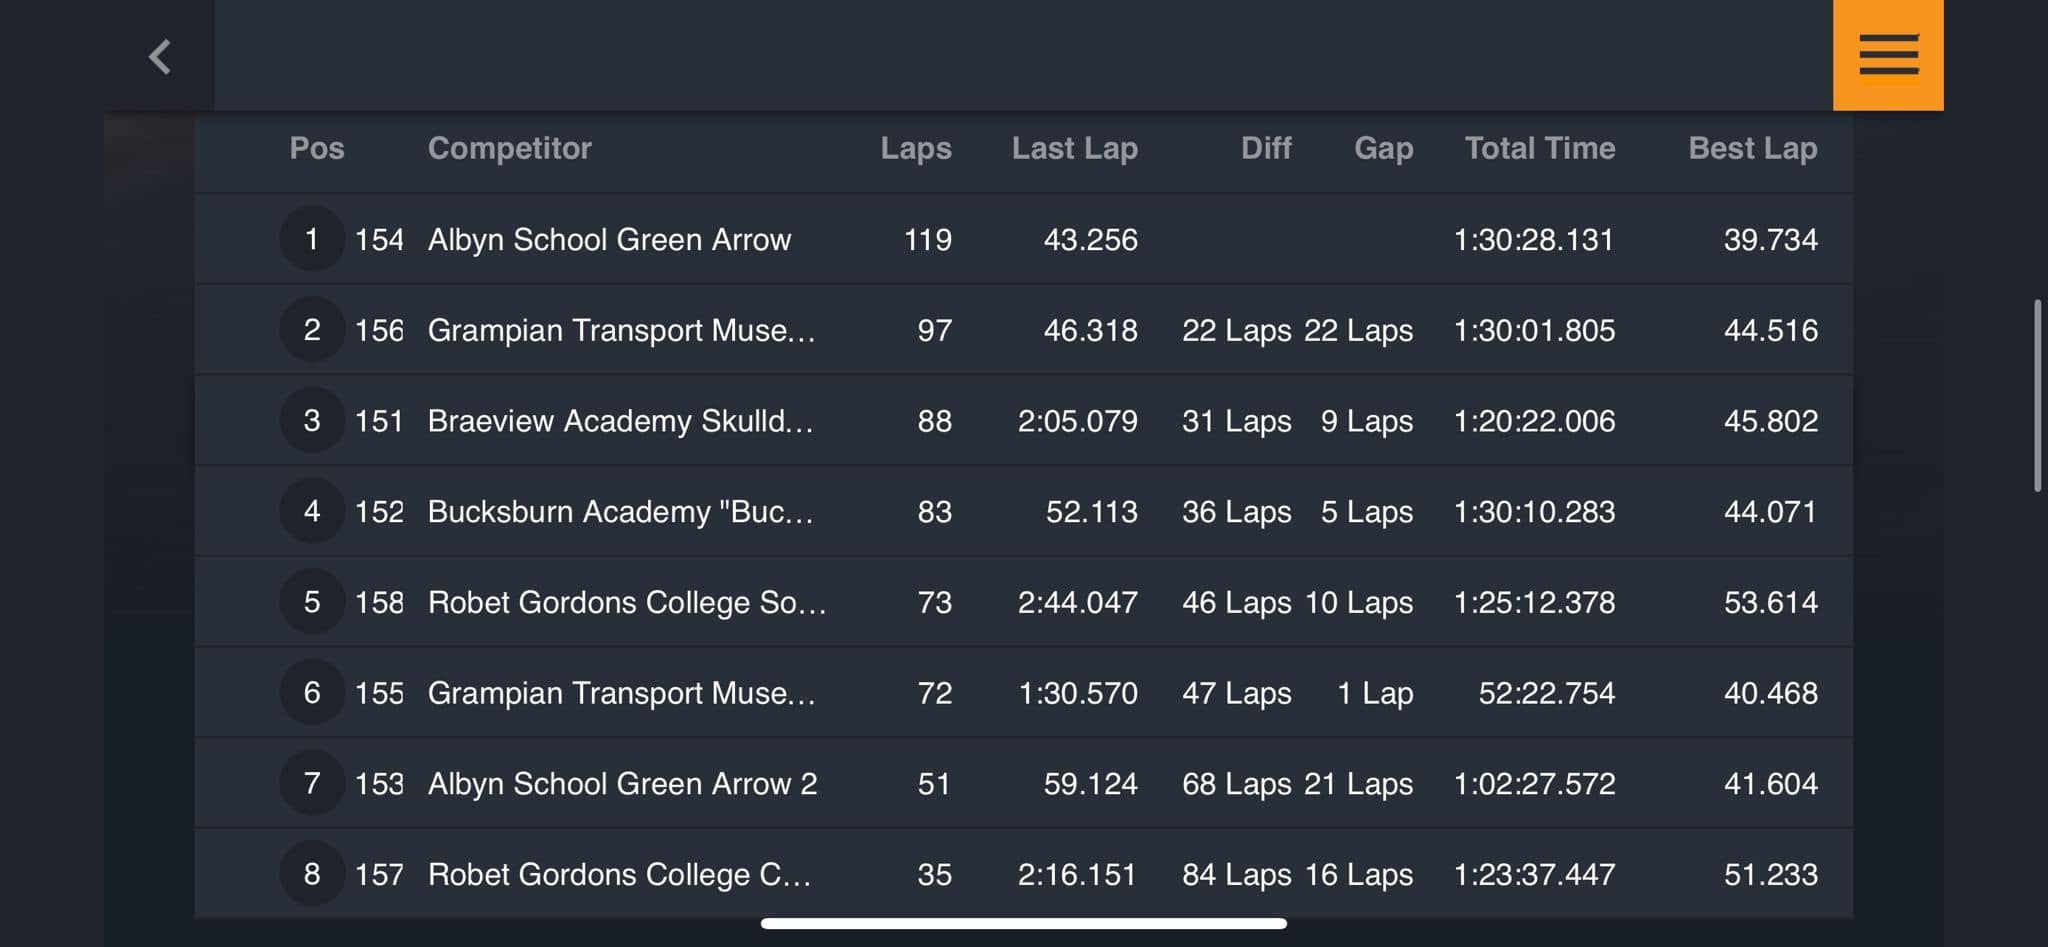Sort by Total Time header

point(1539,148)
